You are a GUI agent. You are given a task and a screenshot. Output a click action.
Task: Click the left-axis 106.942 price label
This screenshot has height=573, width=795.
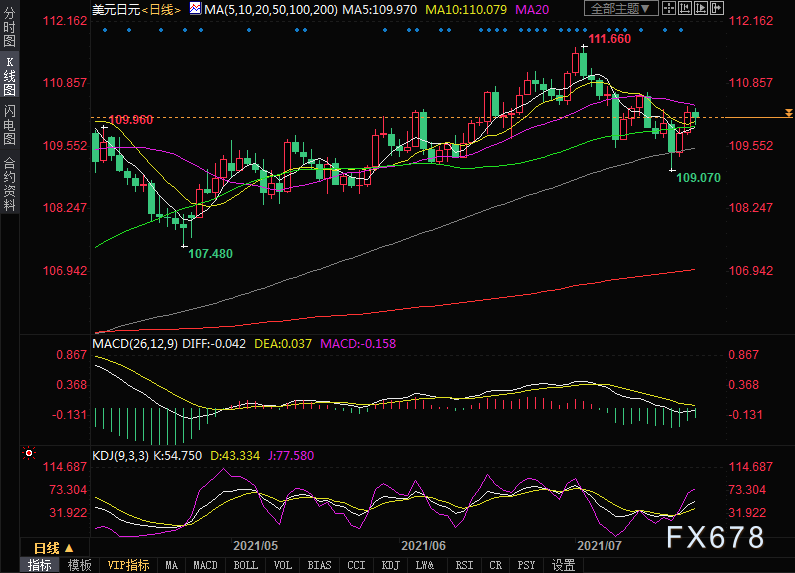coord(65,271)
